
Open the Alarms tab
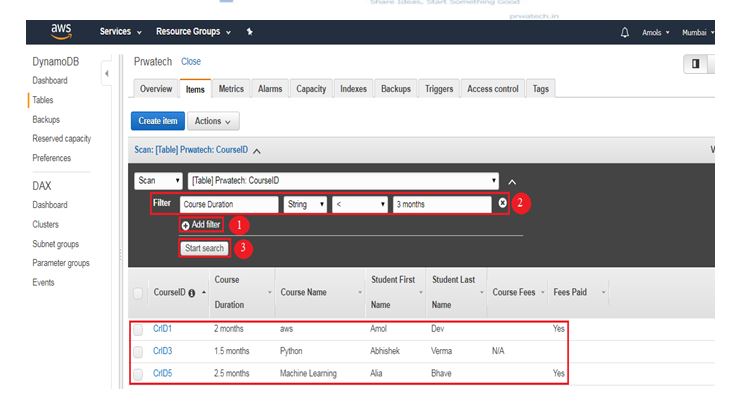tap(270, 89)
